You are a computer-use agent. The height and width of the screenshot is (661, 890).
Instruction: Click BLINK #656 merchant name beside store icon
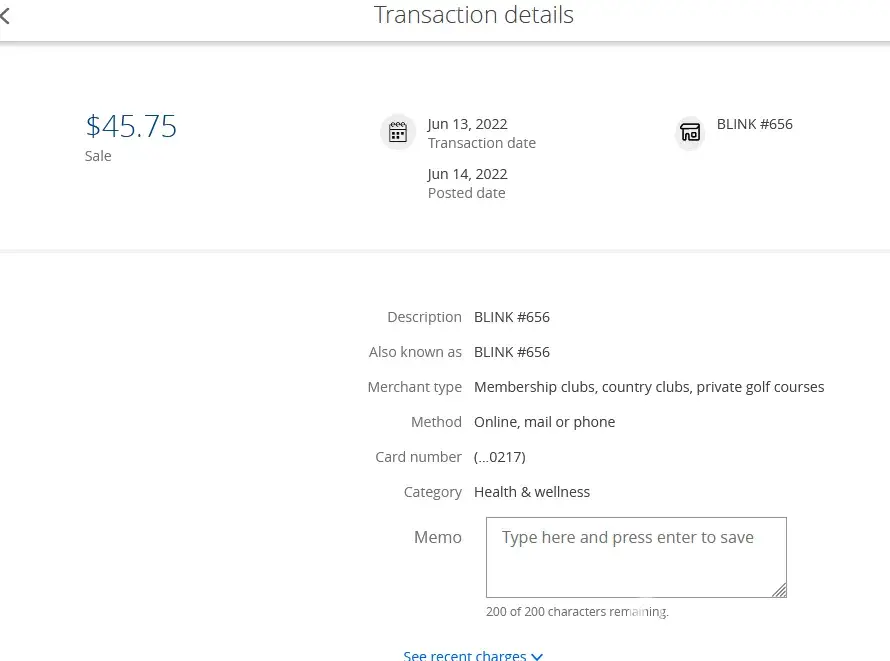754,124
